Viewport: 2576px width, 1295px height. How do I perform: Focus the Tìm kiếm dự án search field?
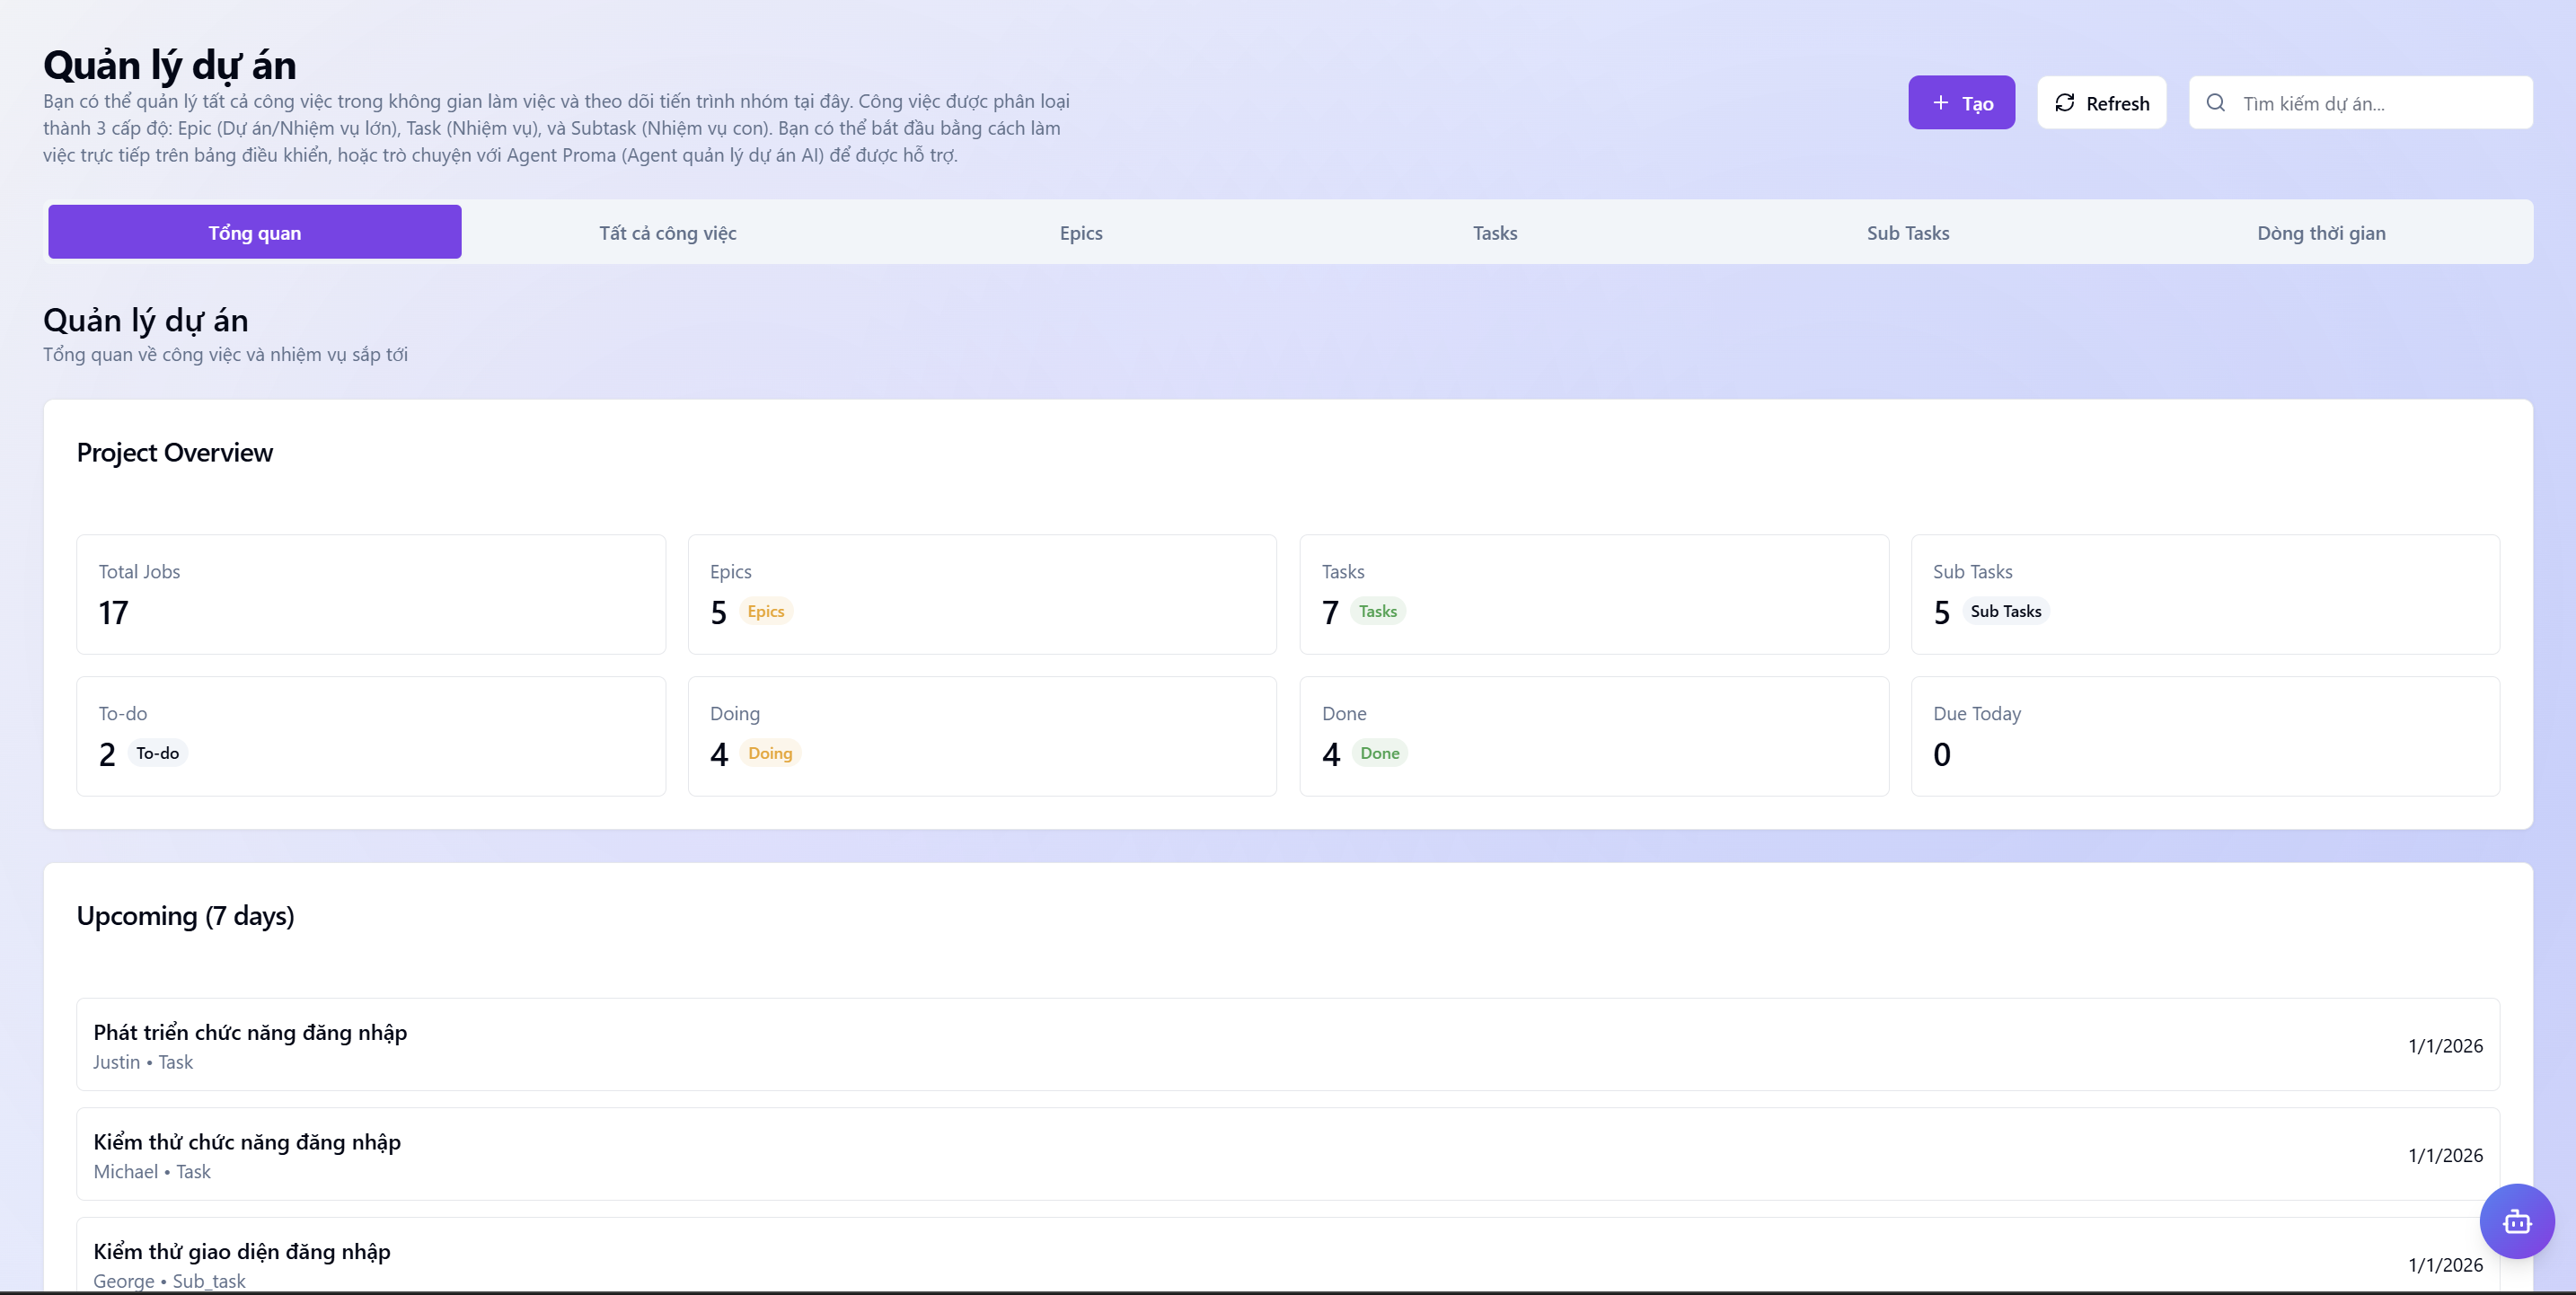(2360, 103)
